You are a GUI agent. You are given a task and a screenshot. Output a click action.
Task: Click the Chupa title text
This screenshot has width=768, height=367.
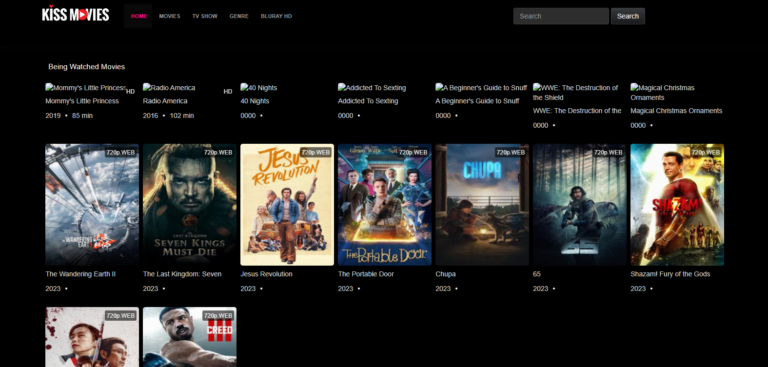click(x=445, y=274)
